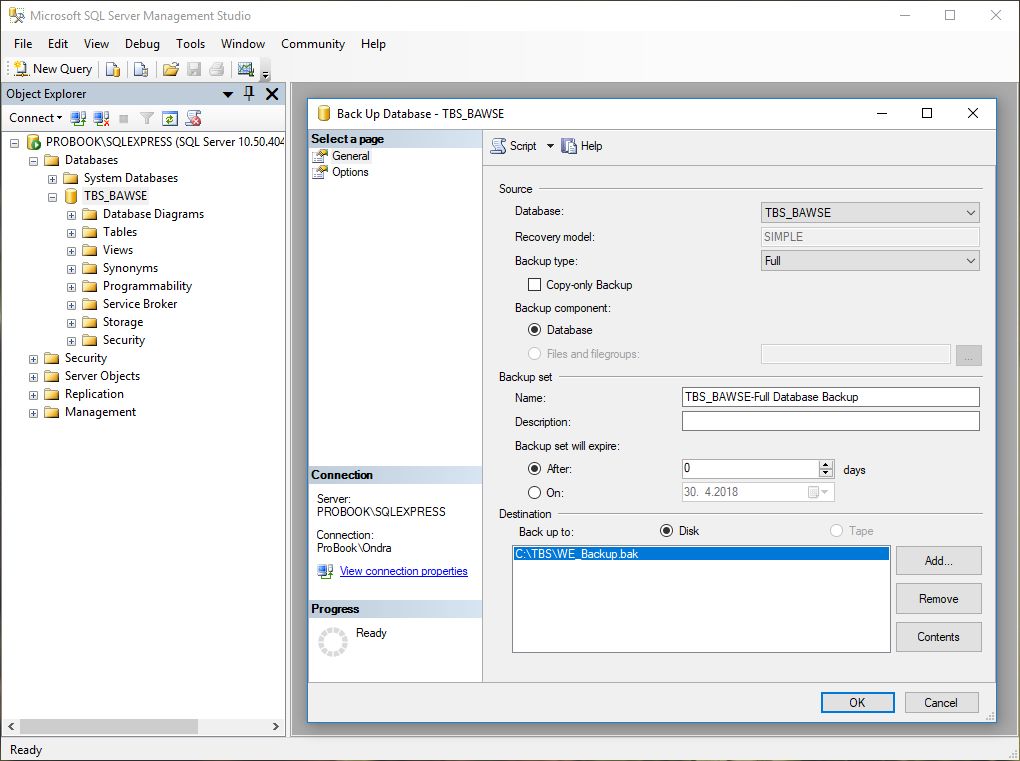This screenshot has height=761, width=1020.
Task: Collapse the PROBOOK\SQLEXPRESS server node
Action: (x=14, y=142)
